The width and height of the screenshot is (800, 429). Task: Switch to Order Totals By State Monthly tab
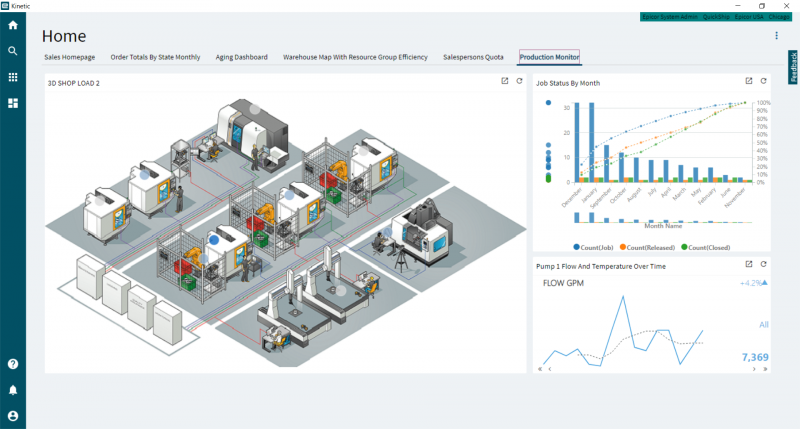pos(155,57)
